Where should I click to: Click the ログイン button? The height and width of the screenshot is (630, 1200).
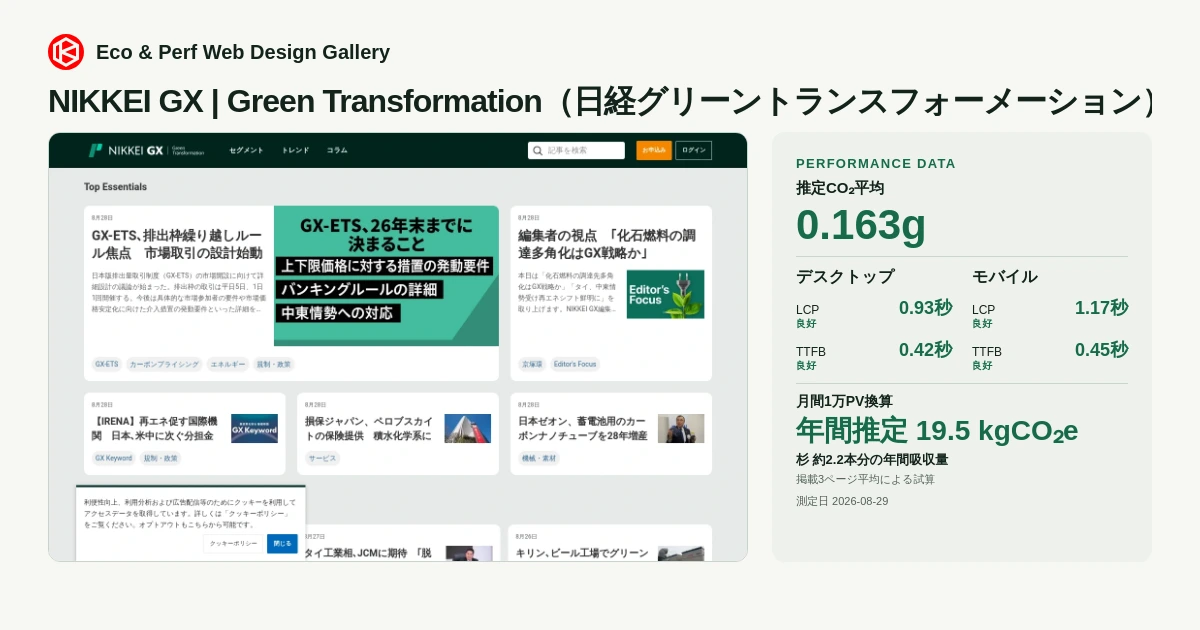694,150
